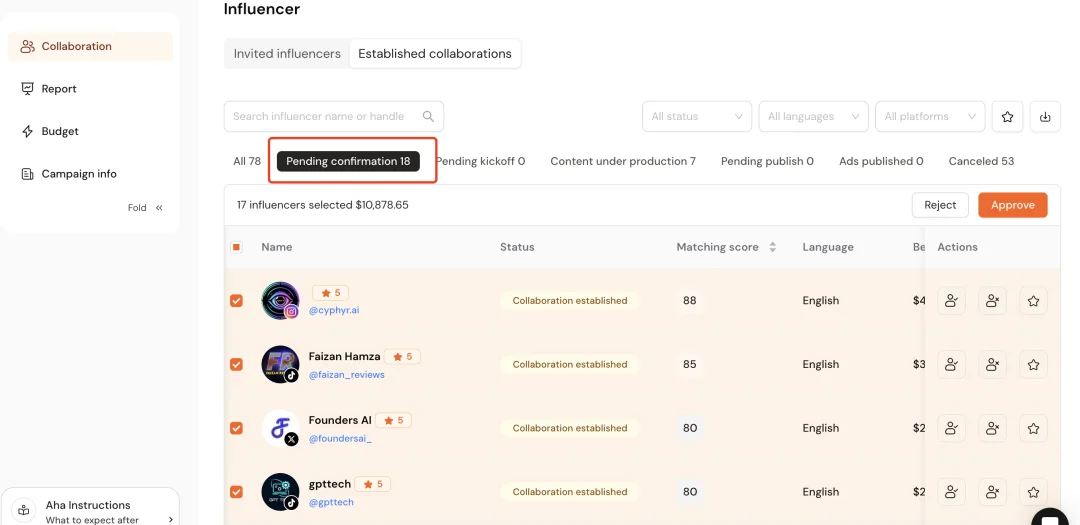Click the search magnifier icon
The width and height of the screenshot is (1080, 525).
click(428, 116)
